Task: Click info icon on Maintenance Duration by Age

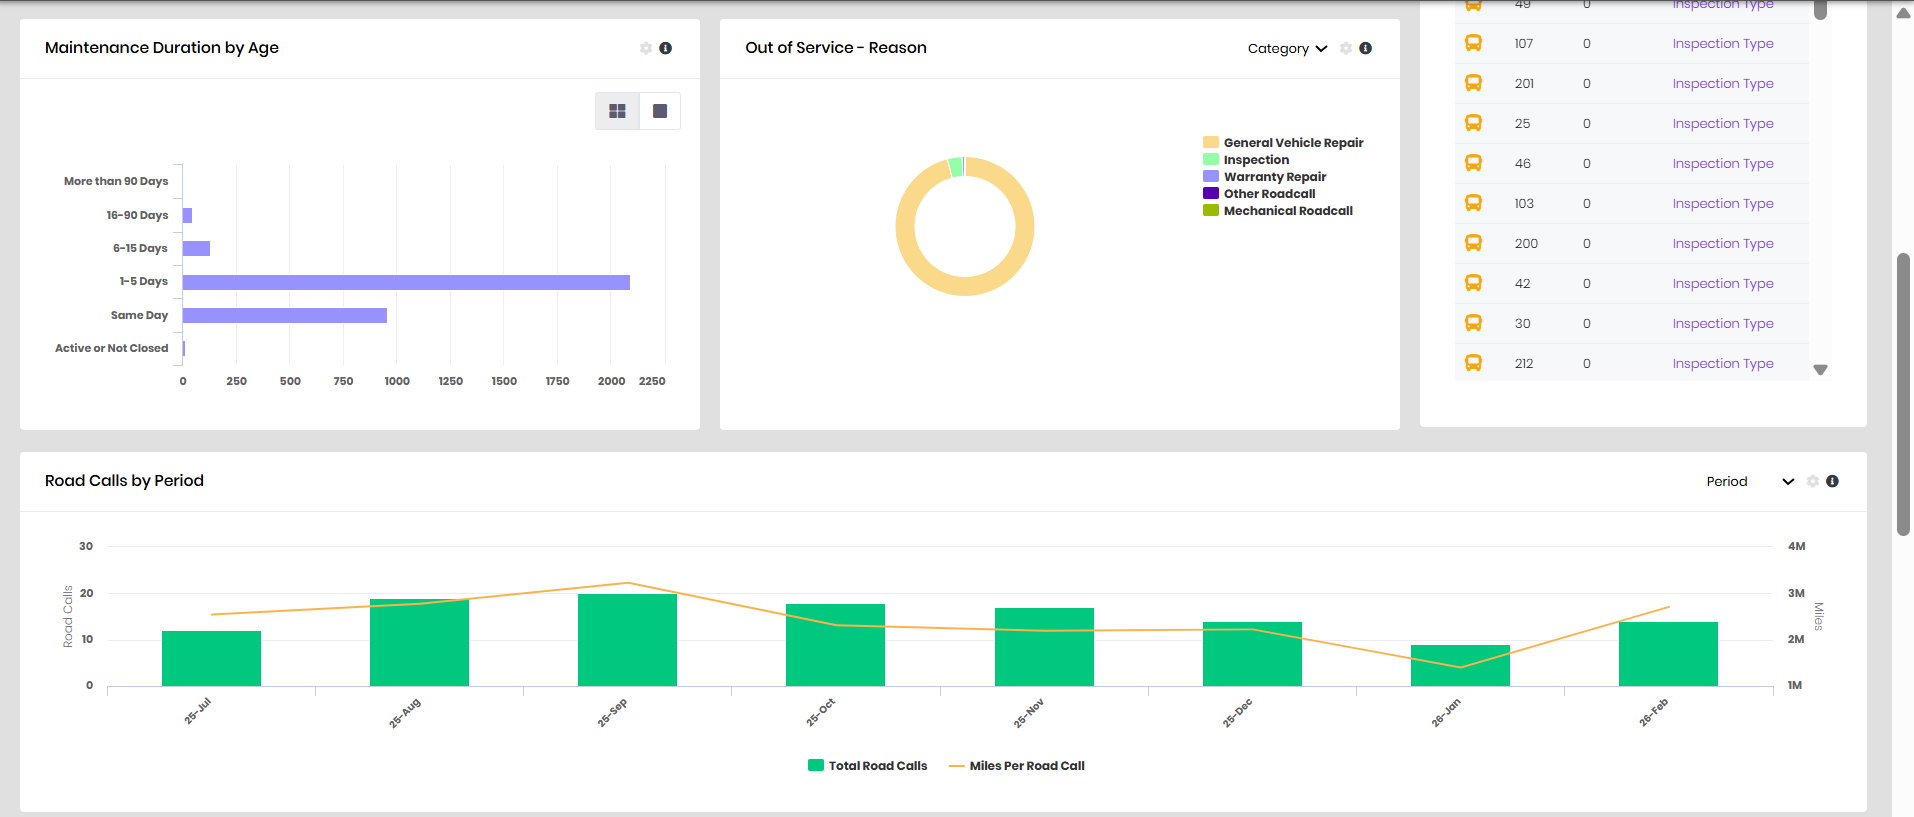Action: point(665,48)
